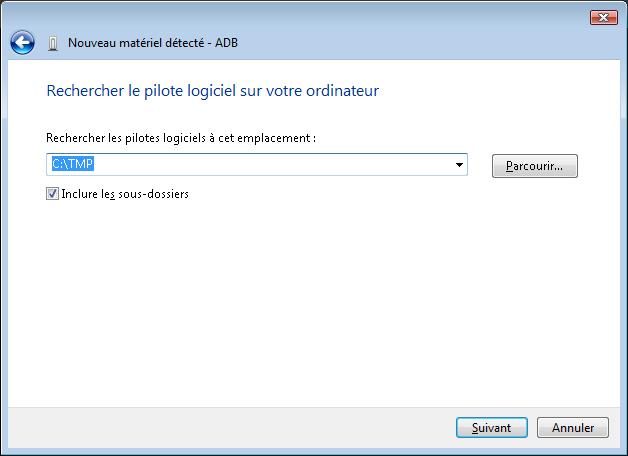This screenshot has height=456, width=628.
Task: Click the heading 'Rechercher le pilote logiciel sur votre ordinateur'
Action: click(x=213, y=91)
